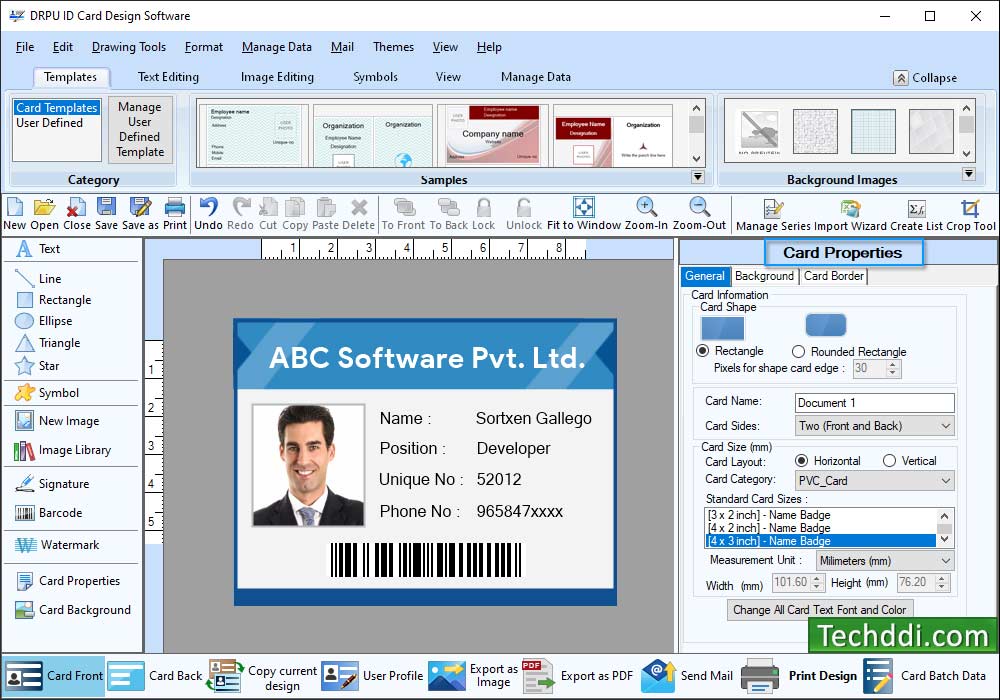Click the Zoom-In magnifier icon
1000x700 pixels.
646,207
